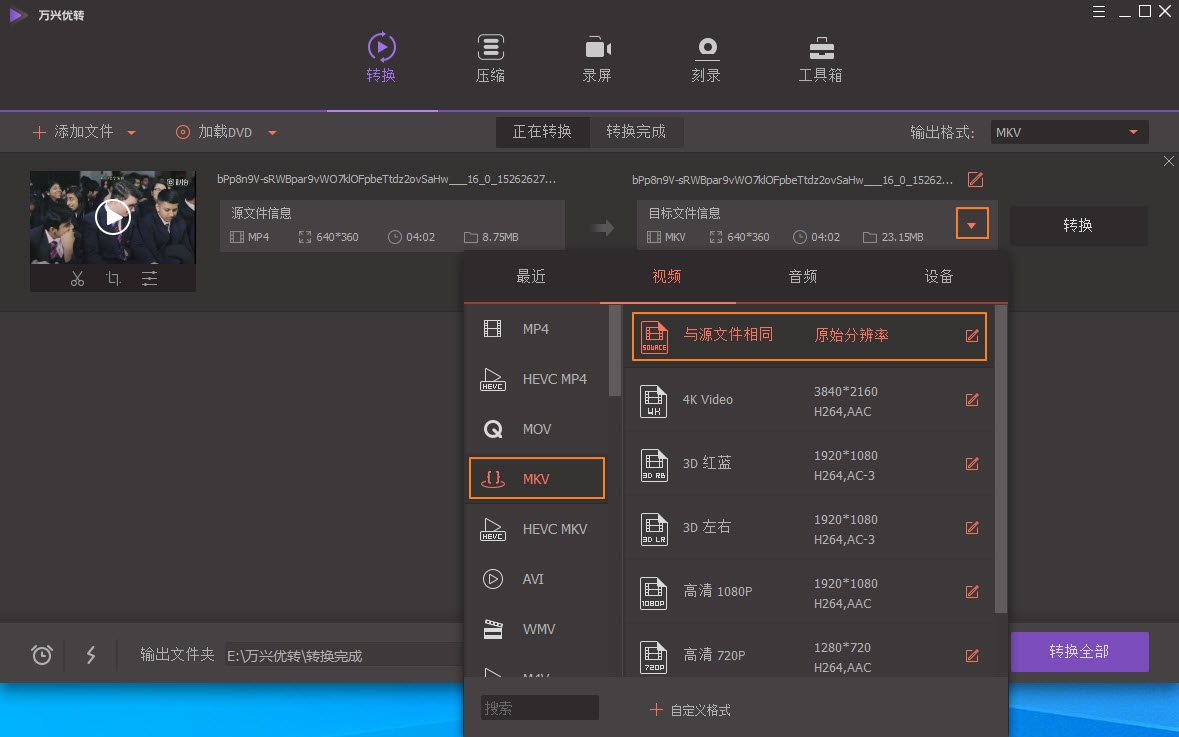Open the effects adjustment sliders icon
Screen dimensions: 1179x737
[148, 279]
